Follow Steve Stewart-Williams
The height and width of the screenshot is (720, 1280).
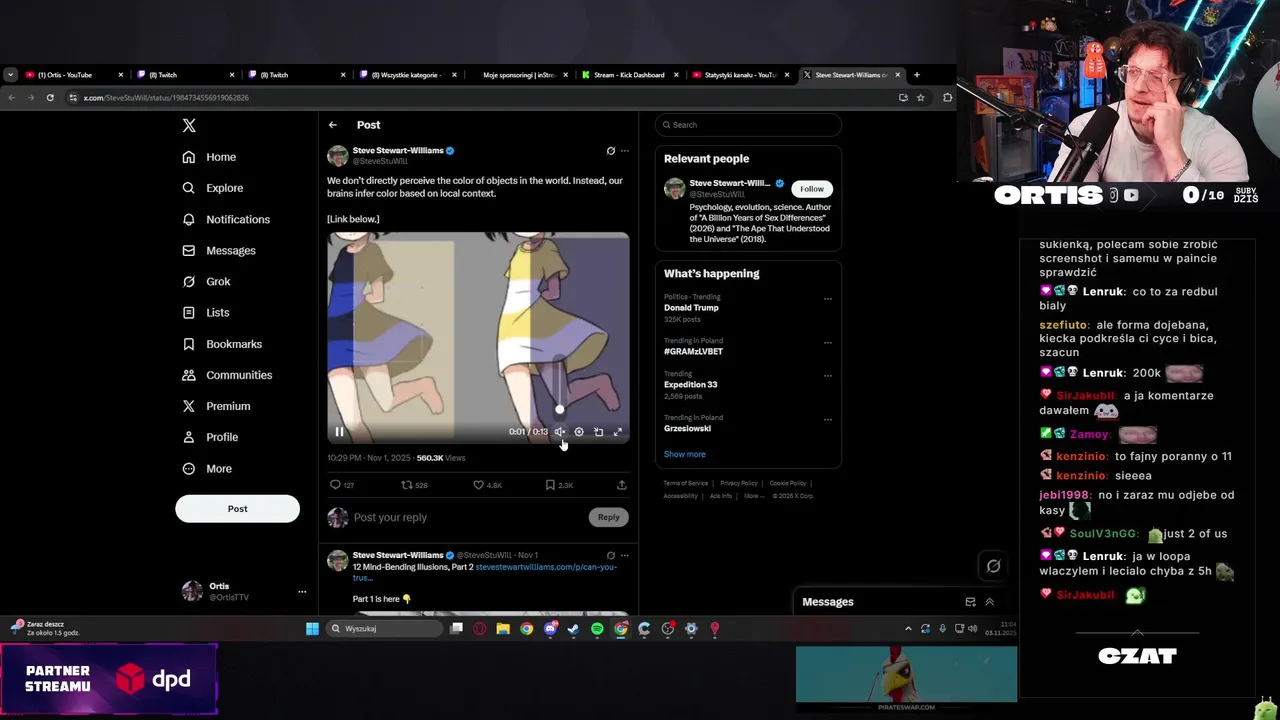[812, 189]
